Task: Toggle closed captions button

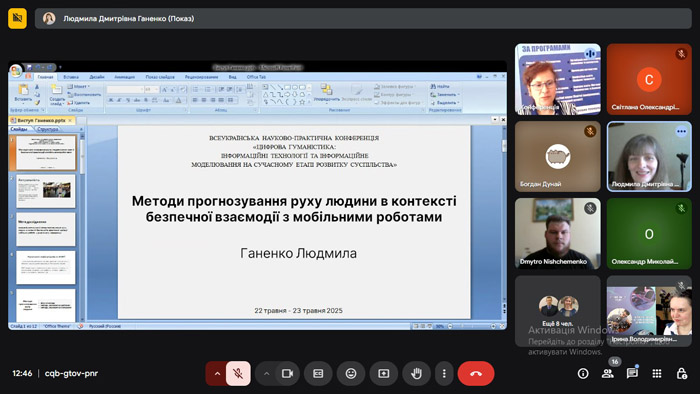Action: [318, 373]
